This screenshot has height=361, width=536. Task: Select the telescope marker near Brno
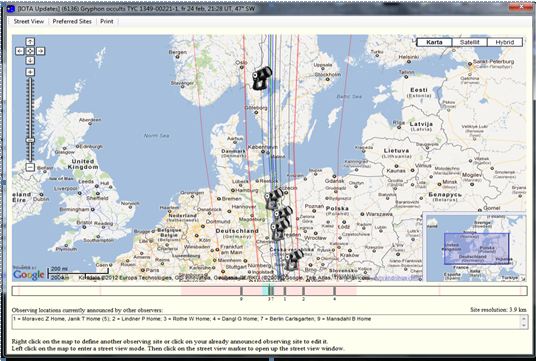click(293, 260)
